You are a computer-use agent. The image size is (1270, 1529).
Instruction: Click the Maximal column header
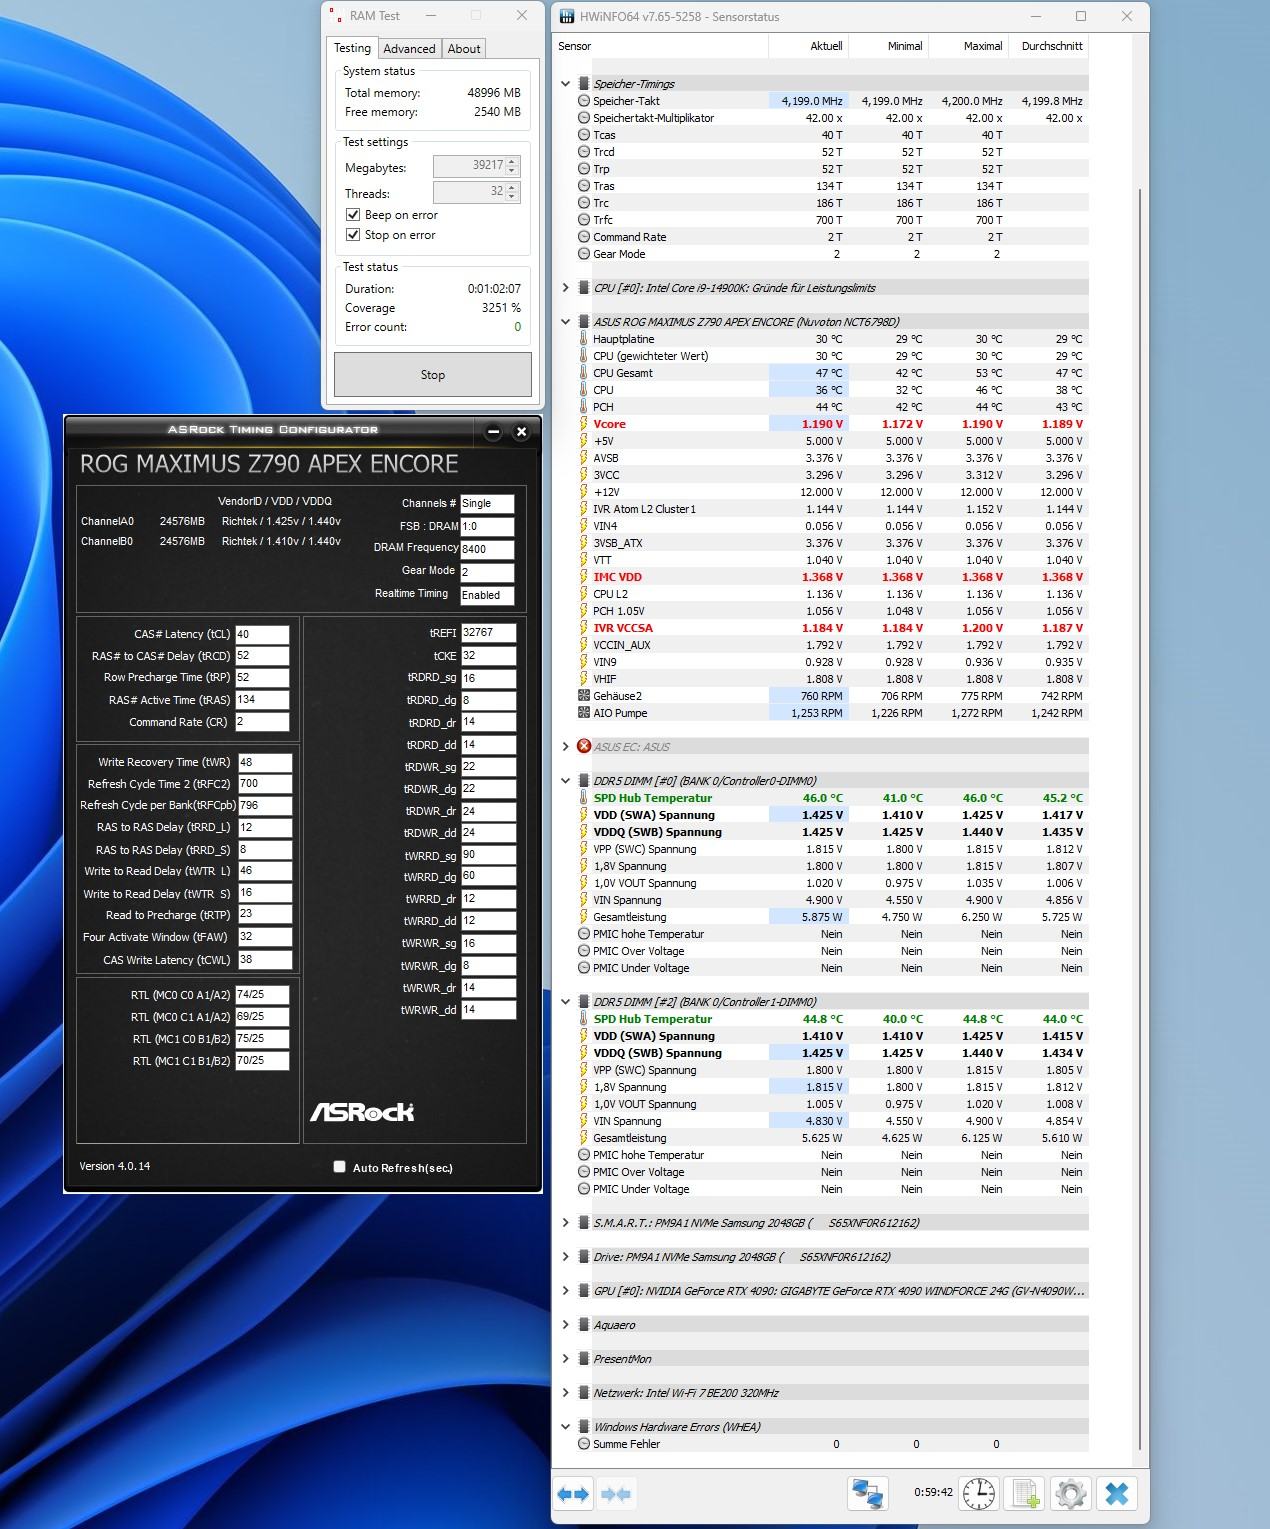point(969,46)
